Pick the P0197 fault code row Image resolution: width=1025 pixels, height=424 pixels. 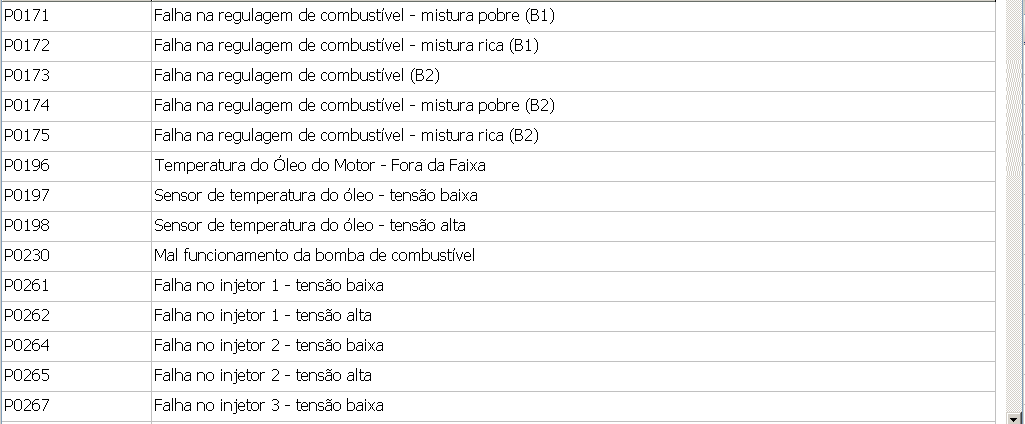27,196
